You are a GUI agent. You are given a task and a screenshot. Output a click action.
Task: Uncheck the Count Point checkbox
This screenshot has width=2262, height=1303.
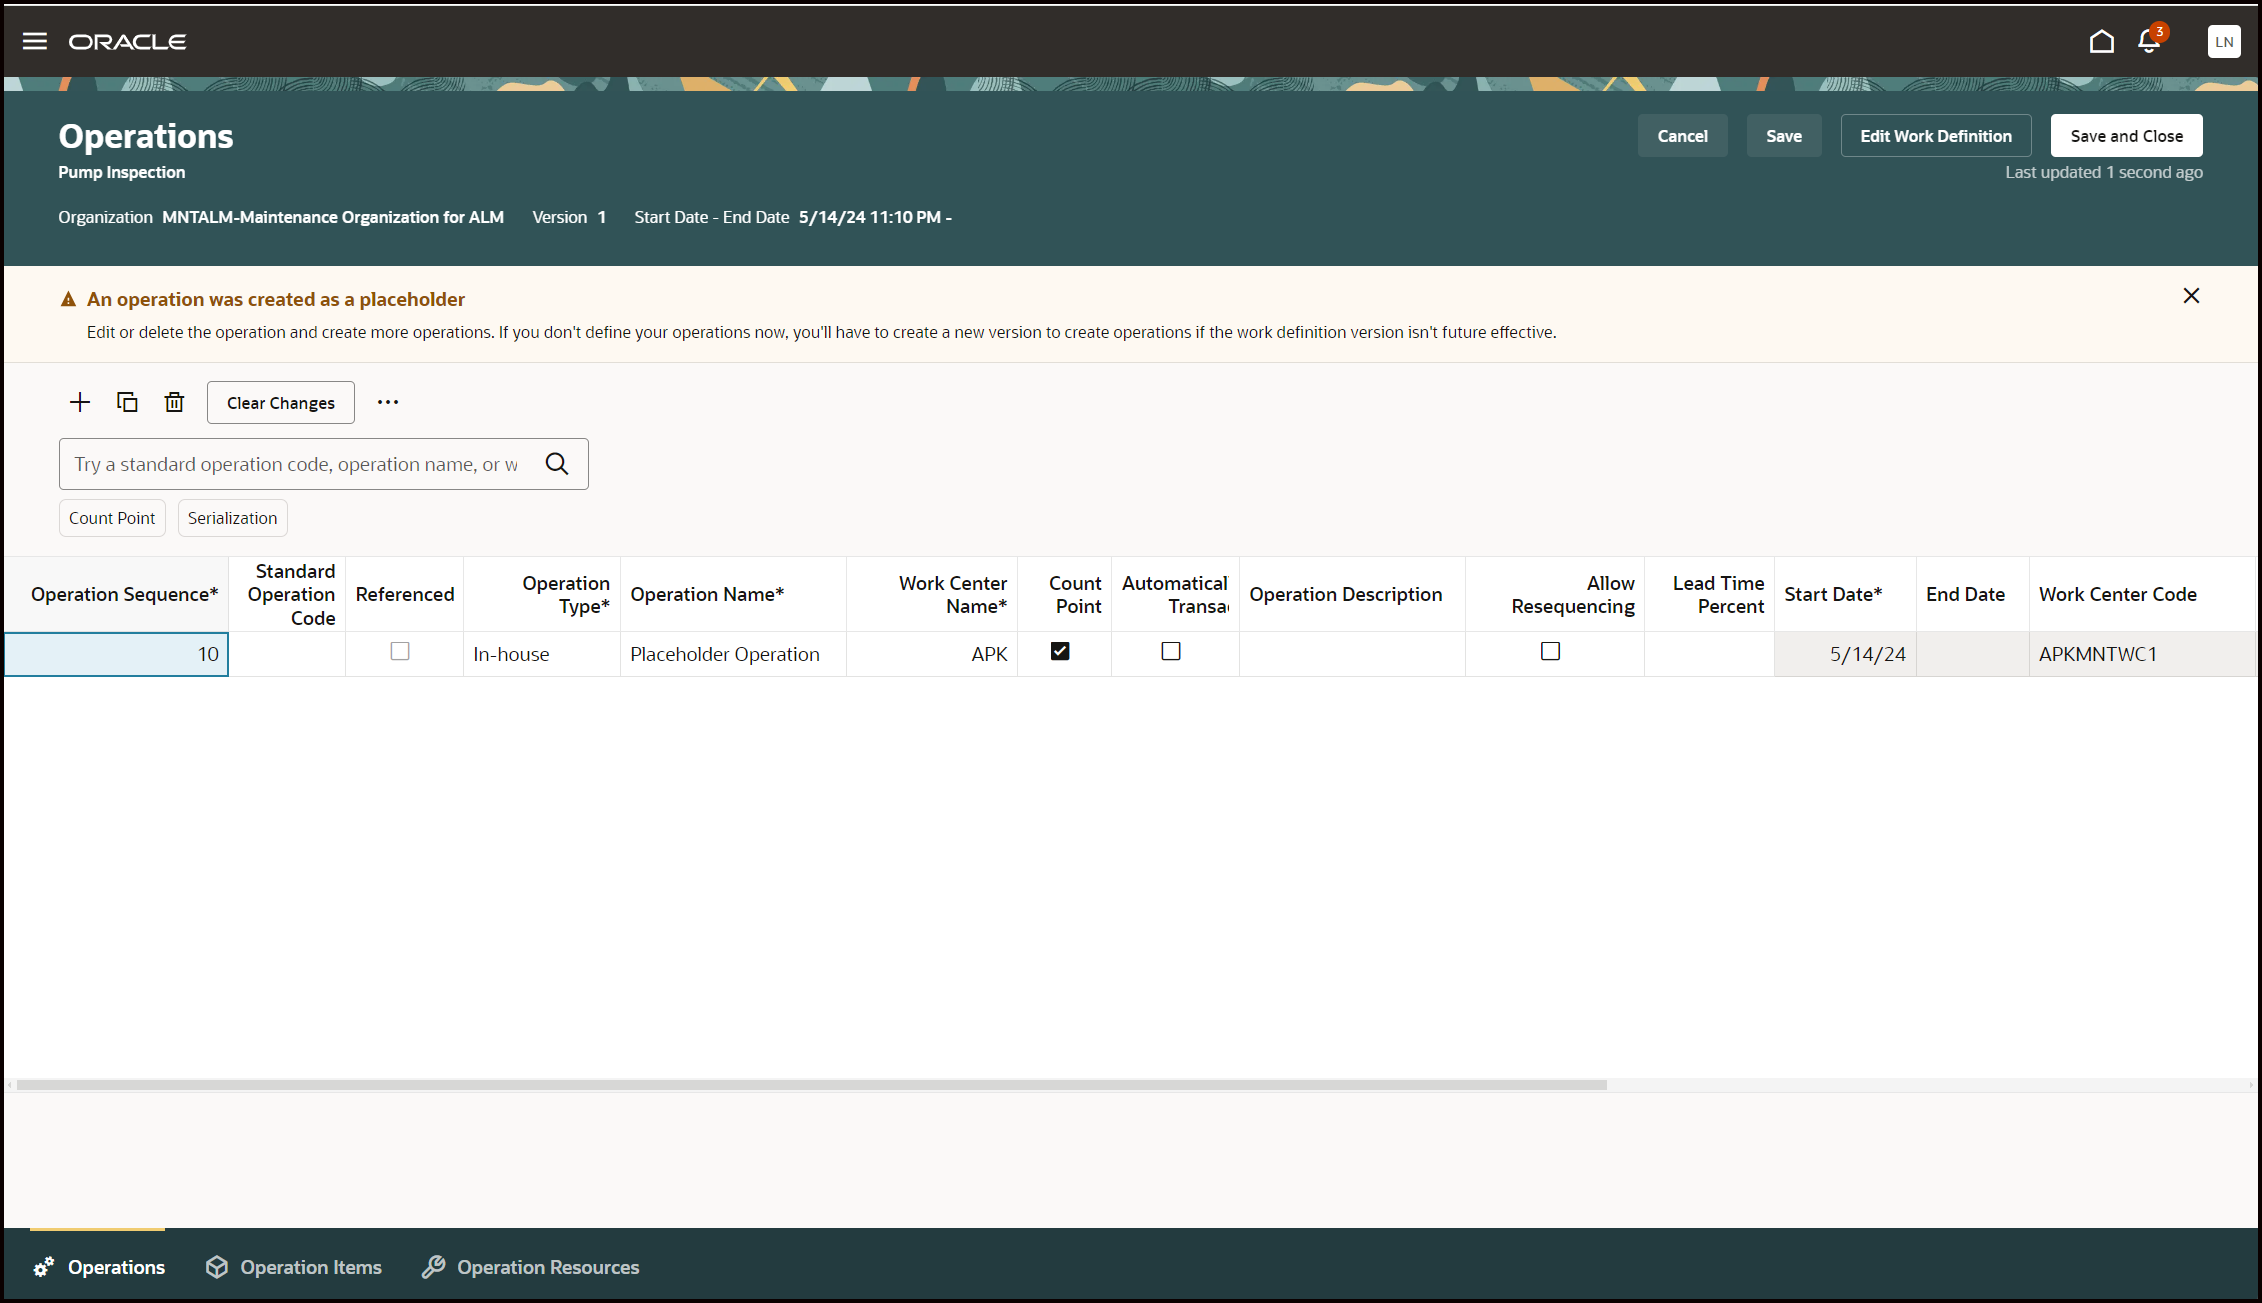pos(1060,652)
